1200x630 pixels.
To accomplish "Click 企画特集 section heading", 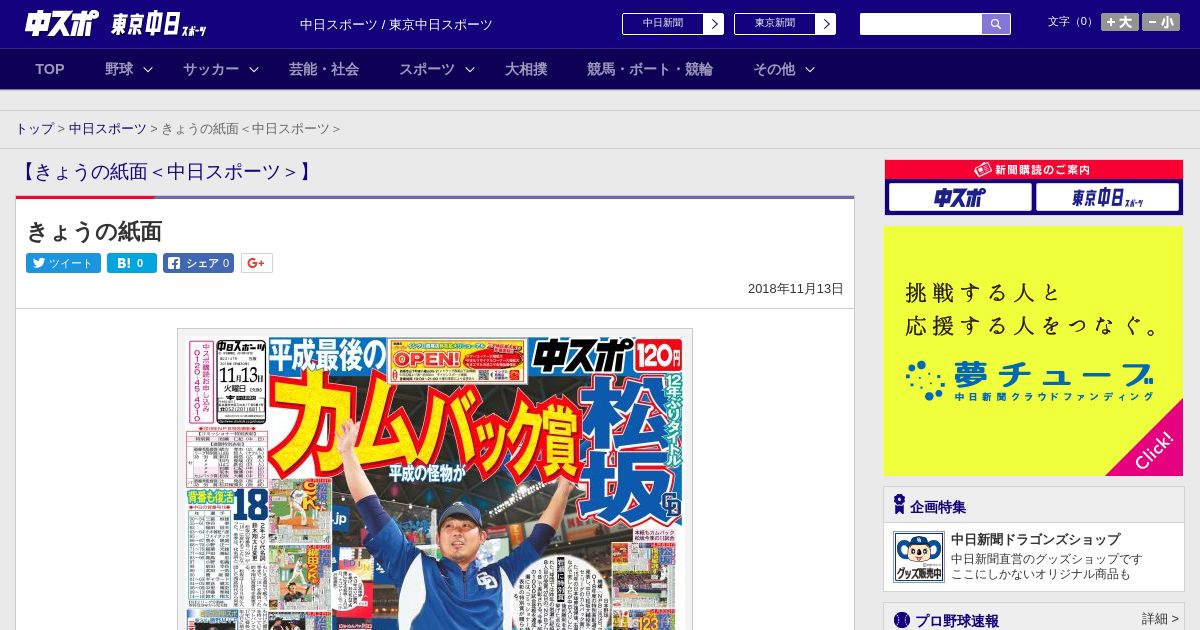I will (938, 507).
